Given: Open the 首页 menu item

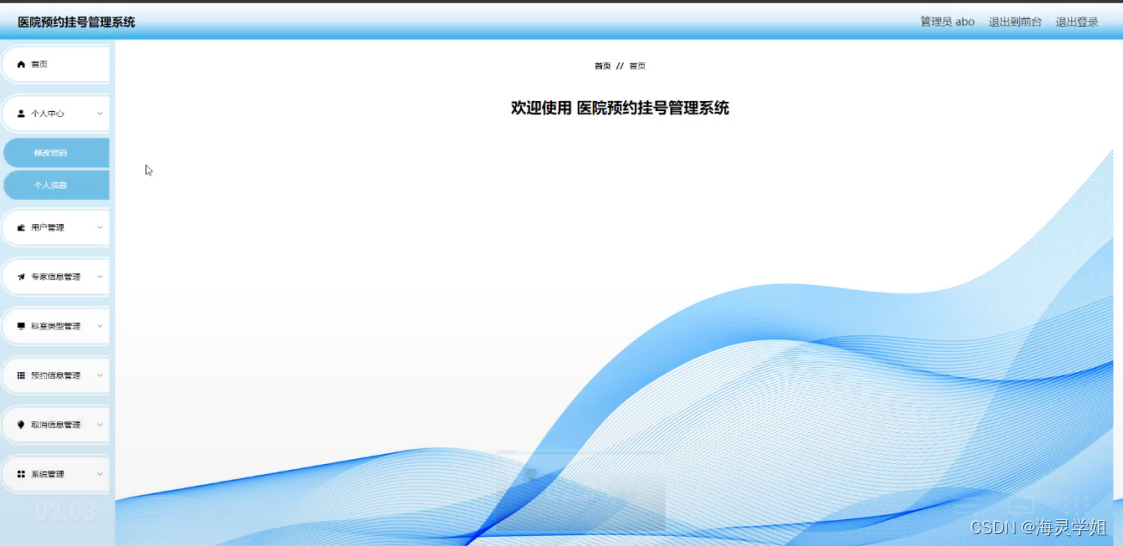Looking at the screenshot, I should [x=56, y=64].
